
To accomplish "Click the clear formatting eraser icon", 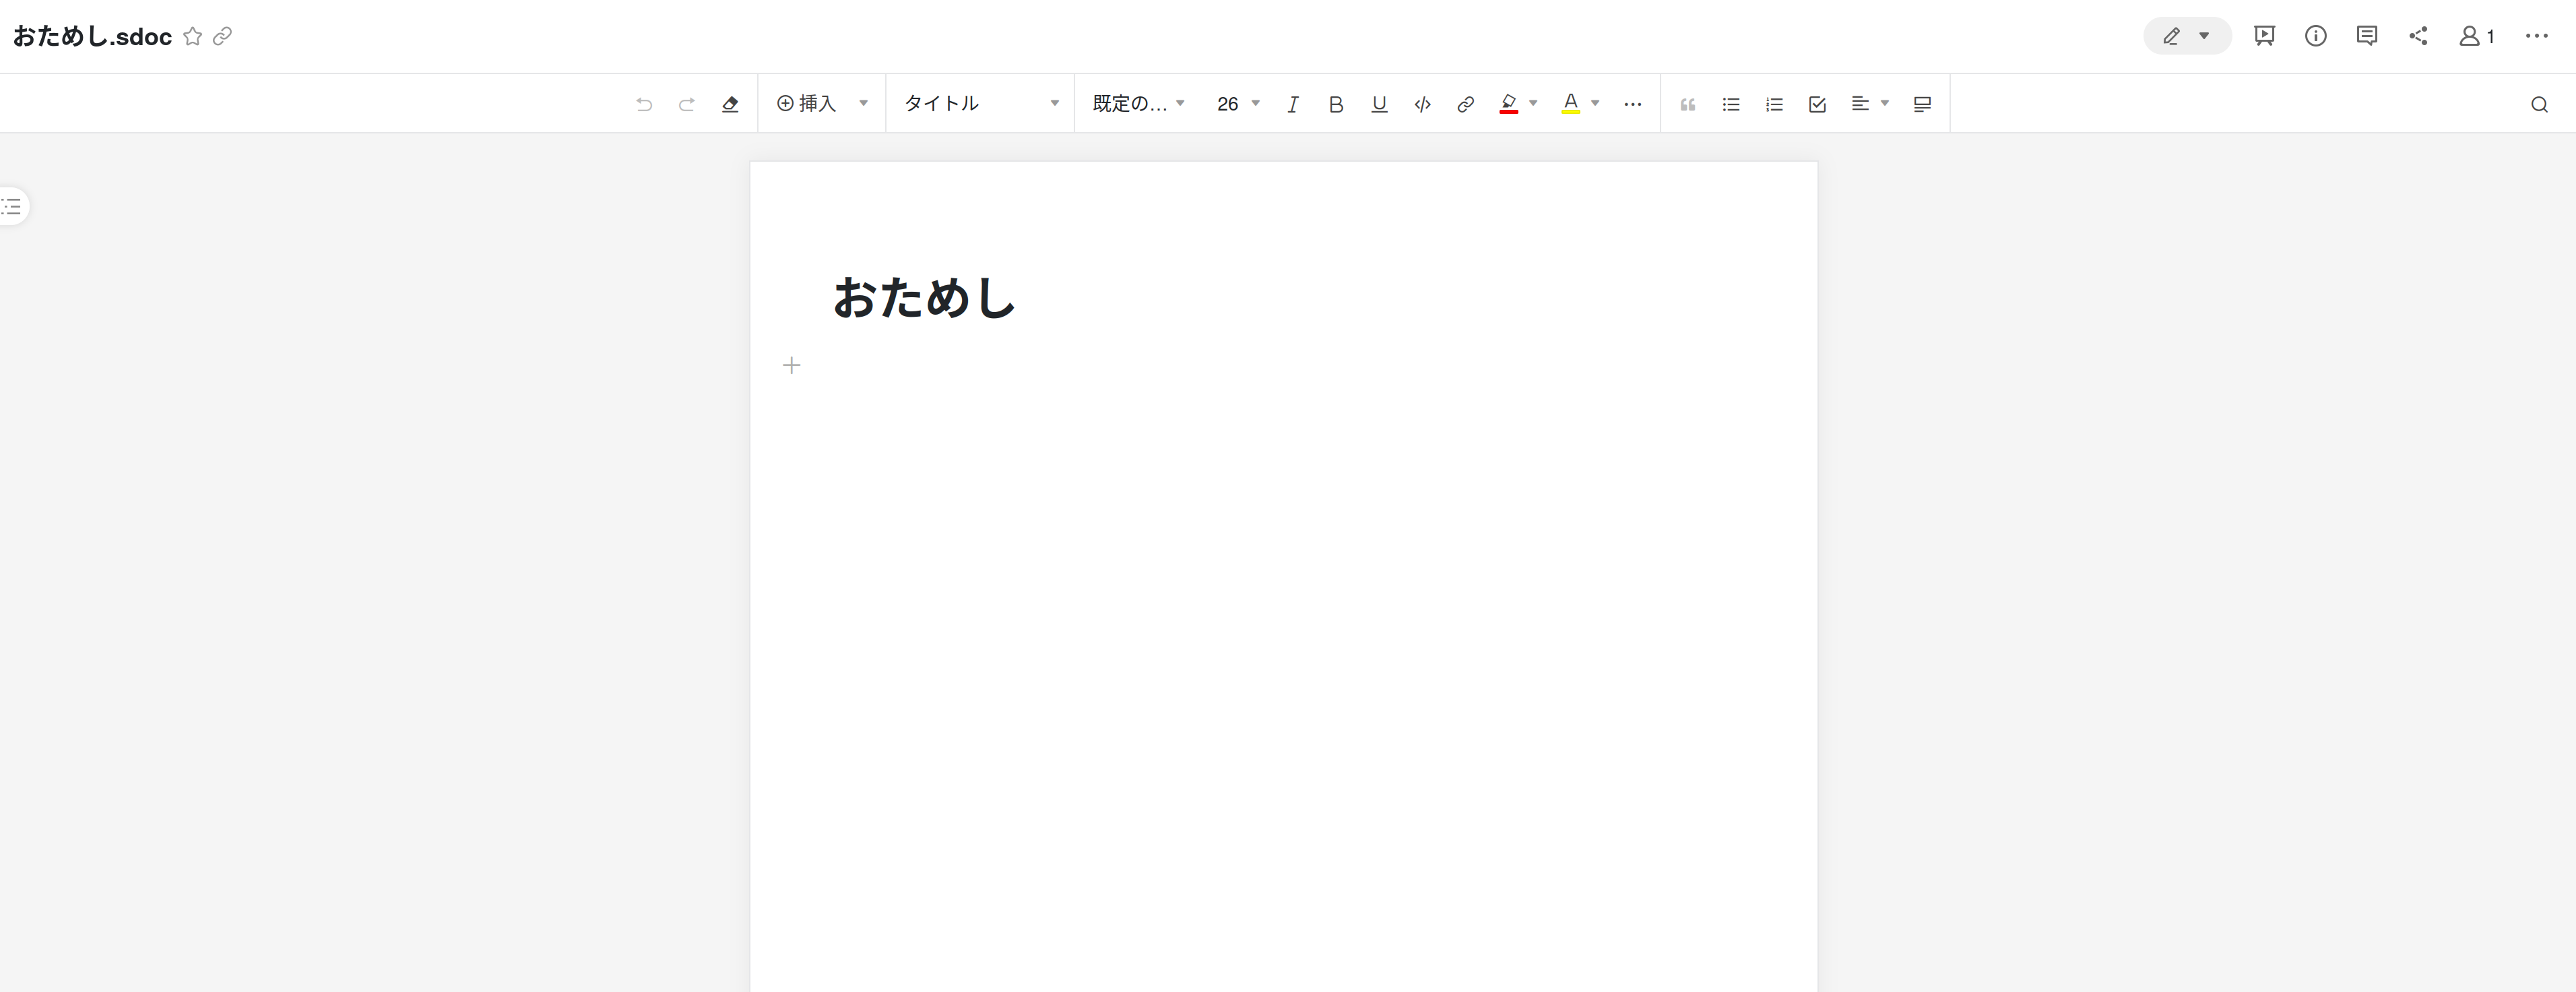I will 730,104.
